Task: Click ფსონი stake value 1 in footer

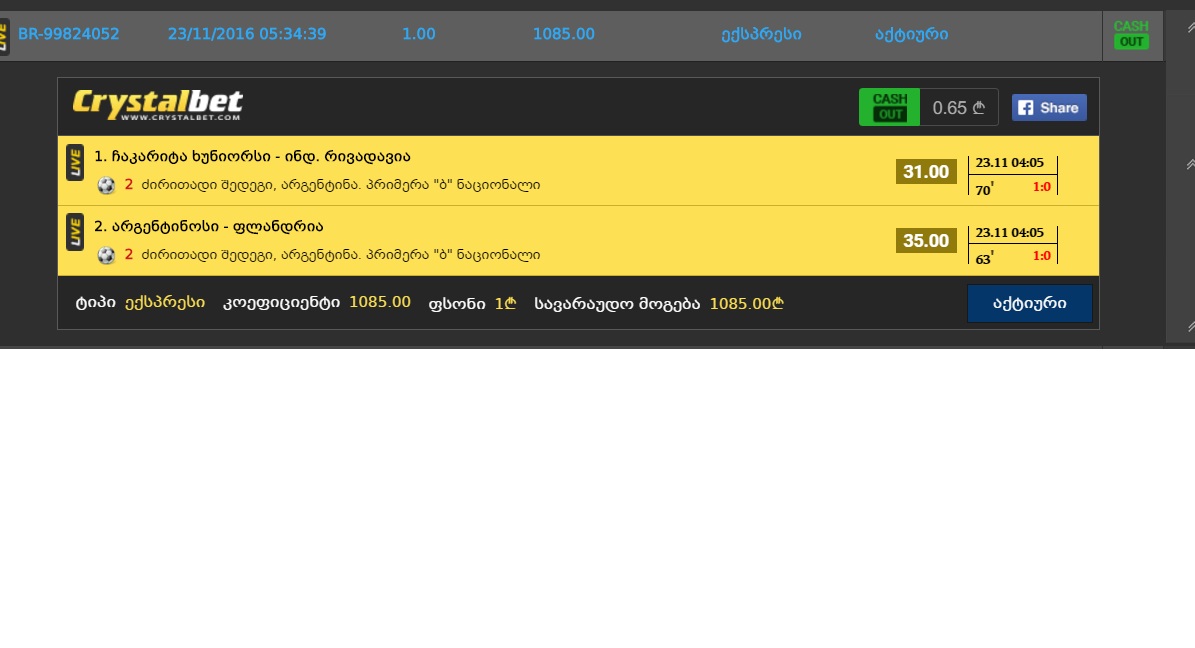Action: [x=505, y=303]
